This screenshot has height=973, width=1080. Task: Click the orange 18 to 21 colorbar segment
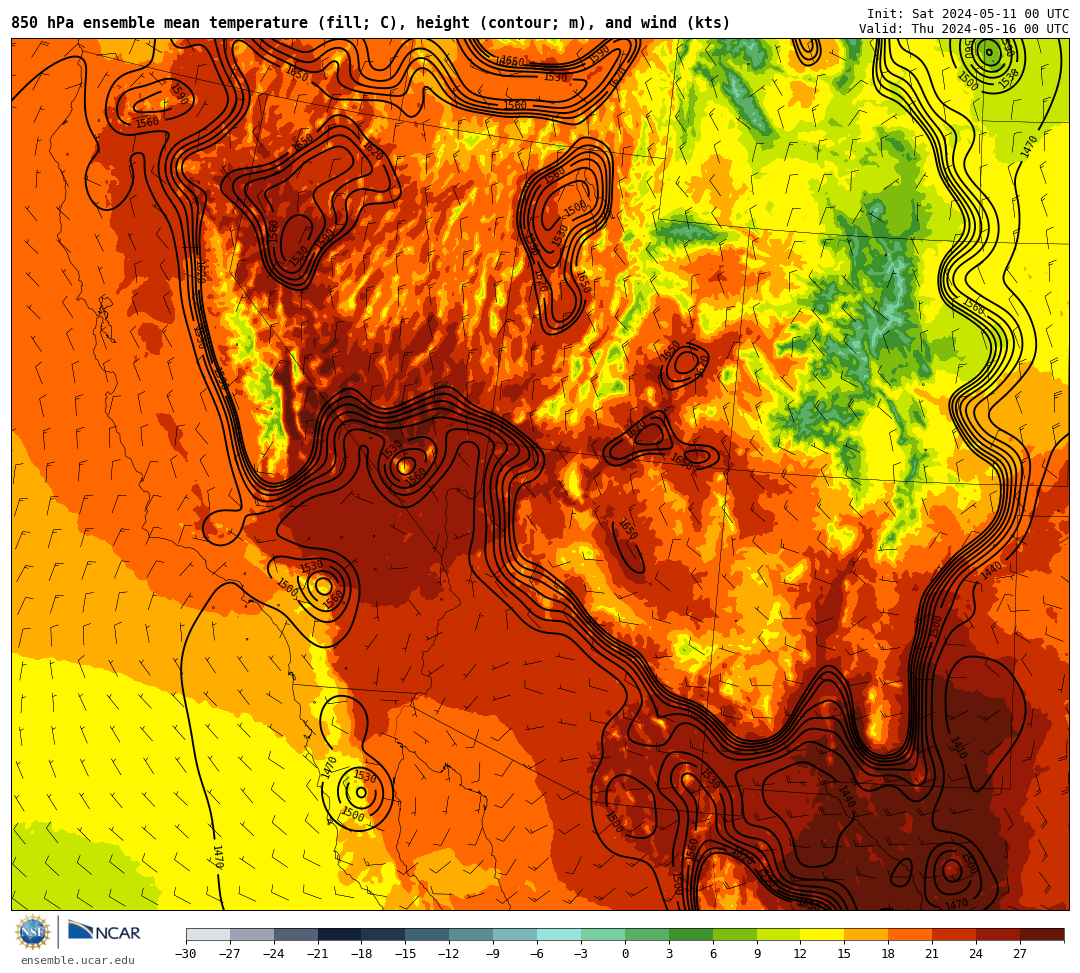(911, 934)
